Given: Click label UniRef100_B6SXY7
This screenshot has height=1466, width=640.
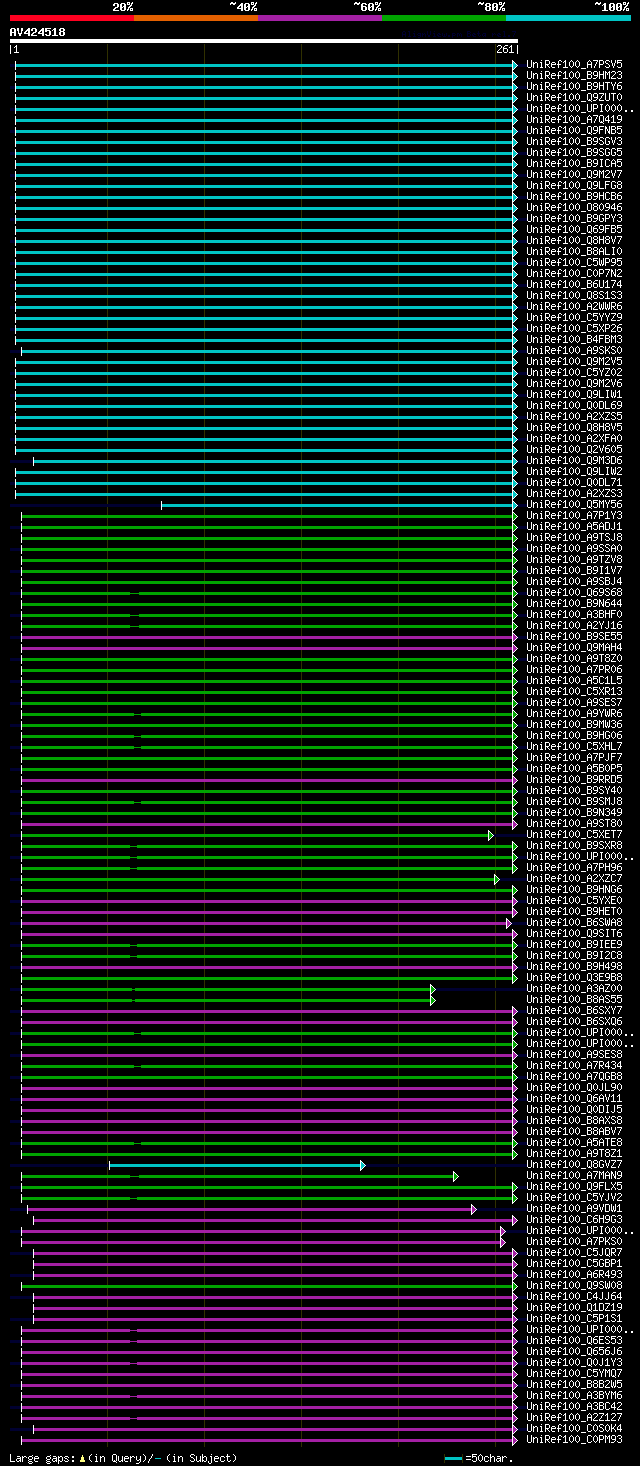Looking at the screenshot, I should click(574, 1010).
